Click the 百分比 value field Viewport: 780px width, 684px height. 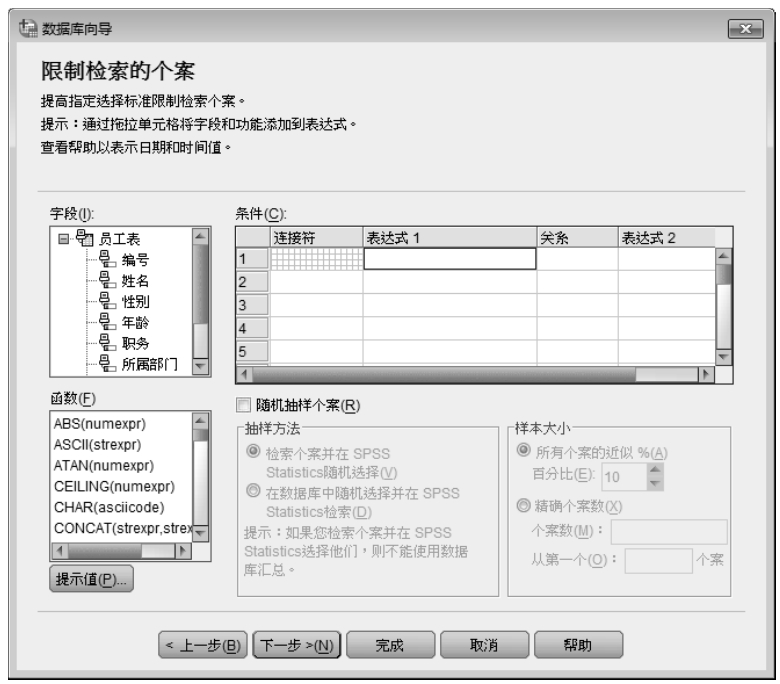(625, 477)
